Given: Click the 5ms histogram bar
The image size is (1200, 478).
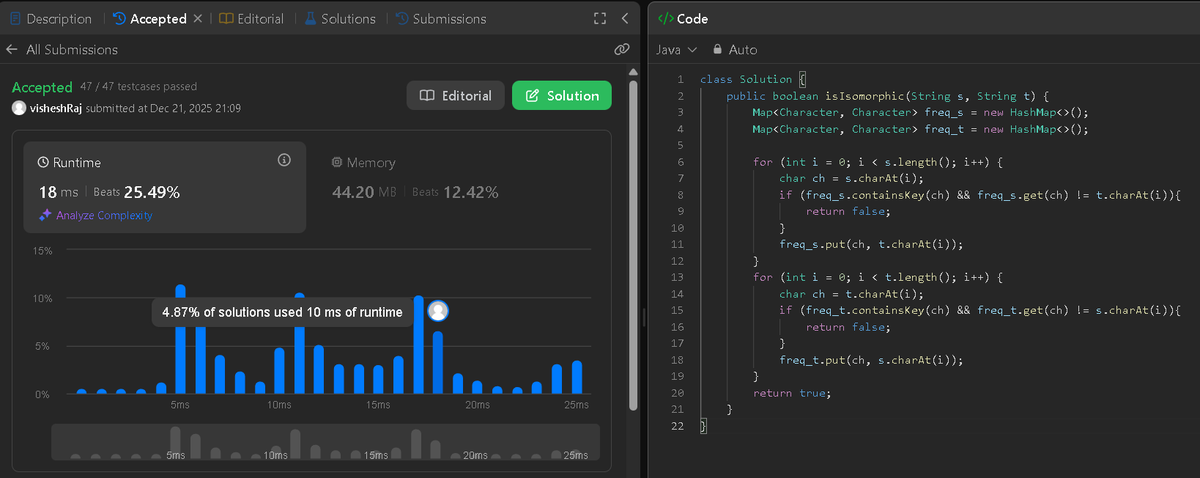Looking at the screenshot, I should click(x=180, y=339).
